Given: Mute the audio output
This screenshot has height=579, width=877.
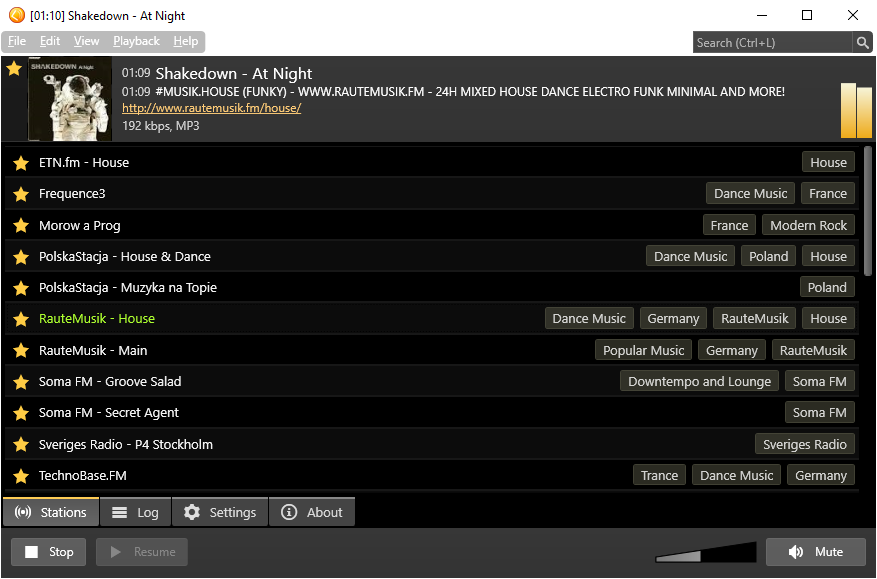Looking at the screenshot, I should (x=816, y=552).
